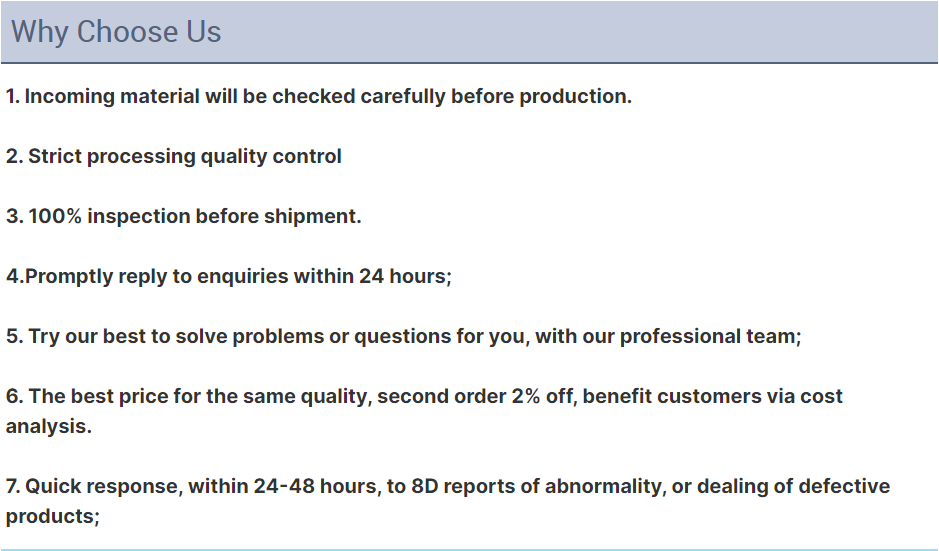Click the word "analysis" on the wrapped line
The height and width of the screenshot is (551, 939).
pos(45,427)
